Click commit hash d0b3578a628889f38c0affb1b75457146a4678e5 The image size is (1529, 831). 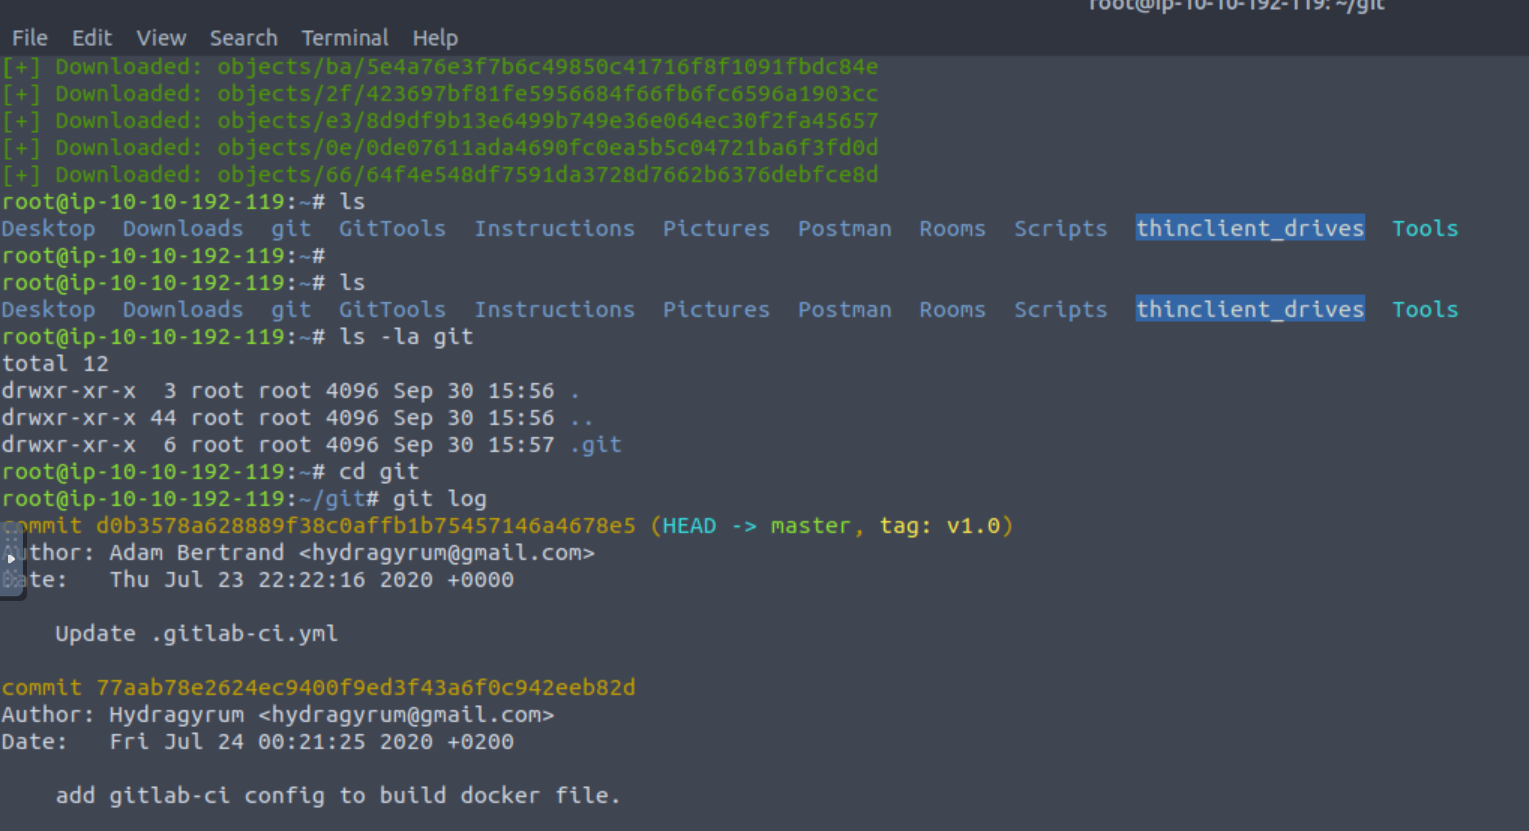(x=366, y=526)
